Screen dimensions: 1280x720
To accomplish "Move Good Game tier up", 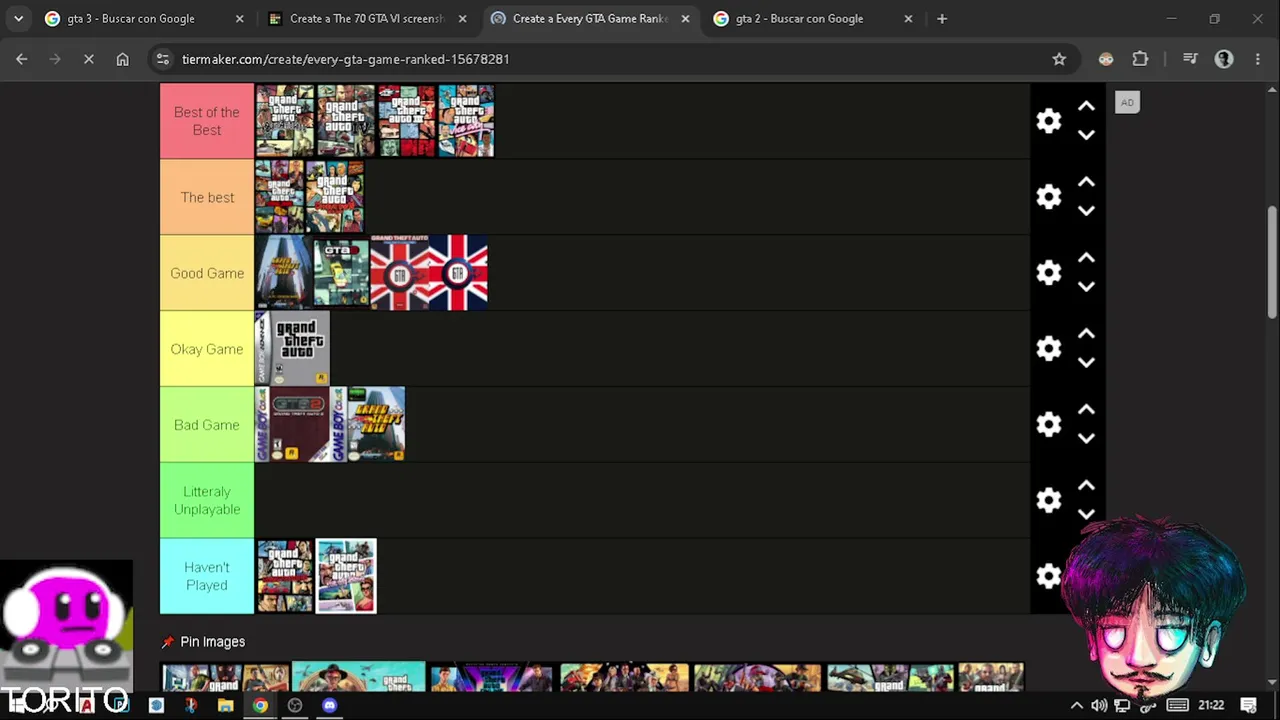I will [x=1086, y=258].
